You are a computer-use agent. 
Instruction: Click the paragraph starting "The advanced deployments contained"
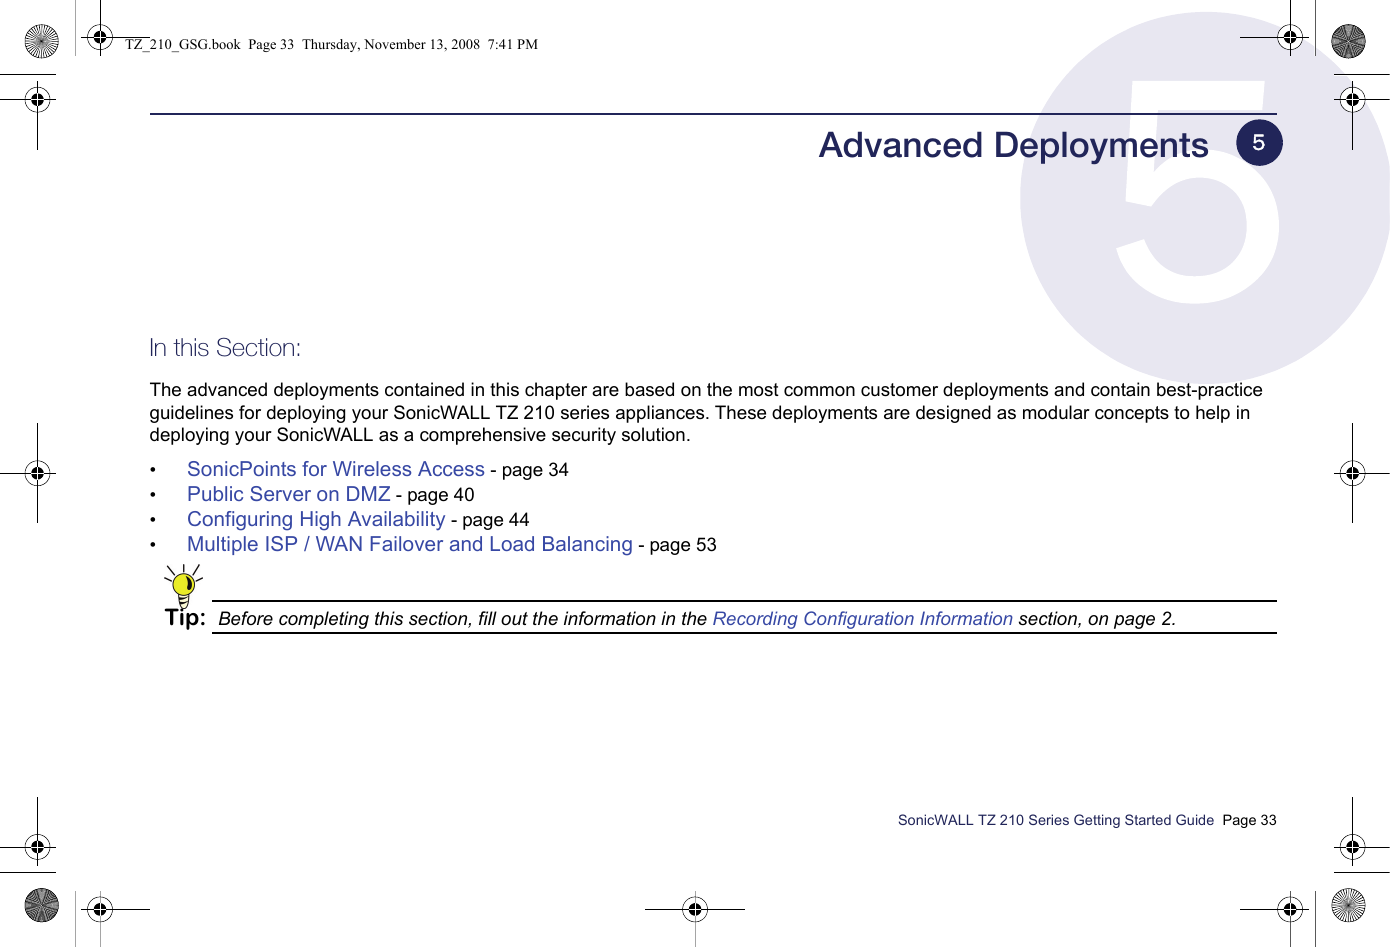pos(706,412)
